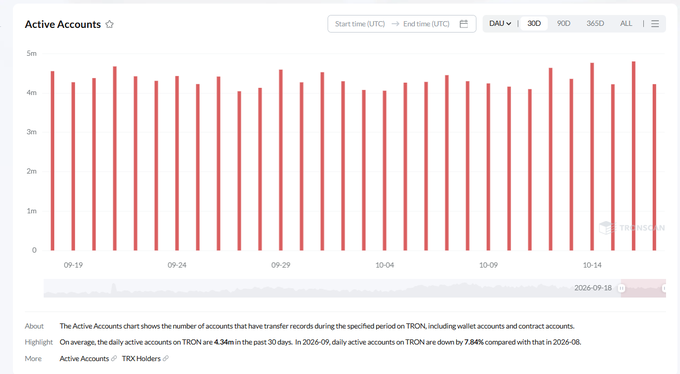Click the 7.84% figure in Highlight
The width and height of the screenshot is (680, 374).
coord(474,342)
